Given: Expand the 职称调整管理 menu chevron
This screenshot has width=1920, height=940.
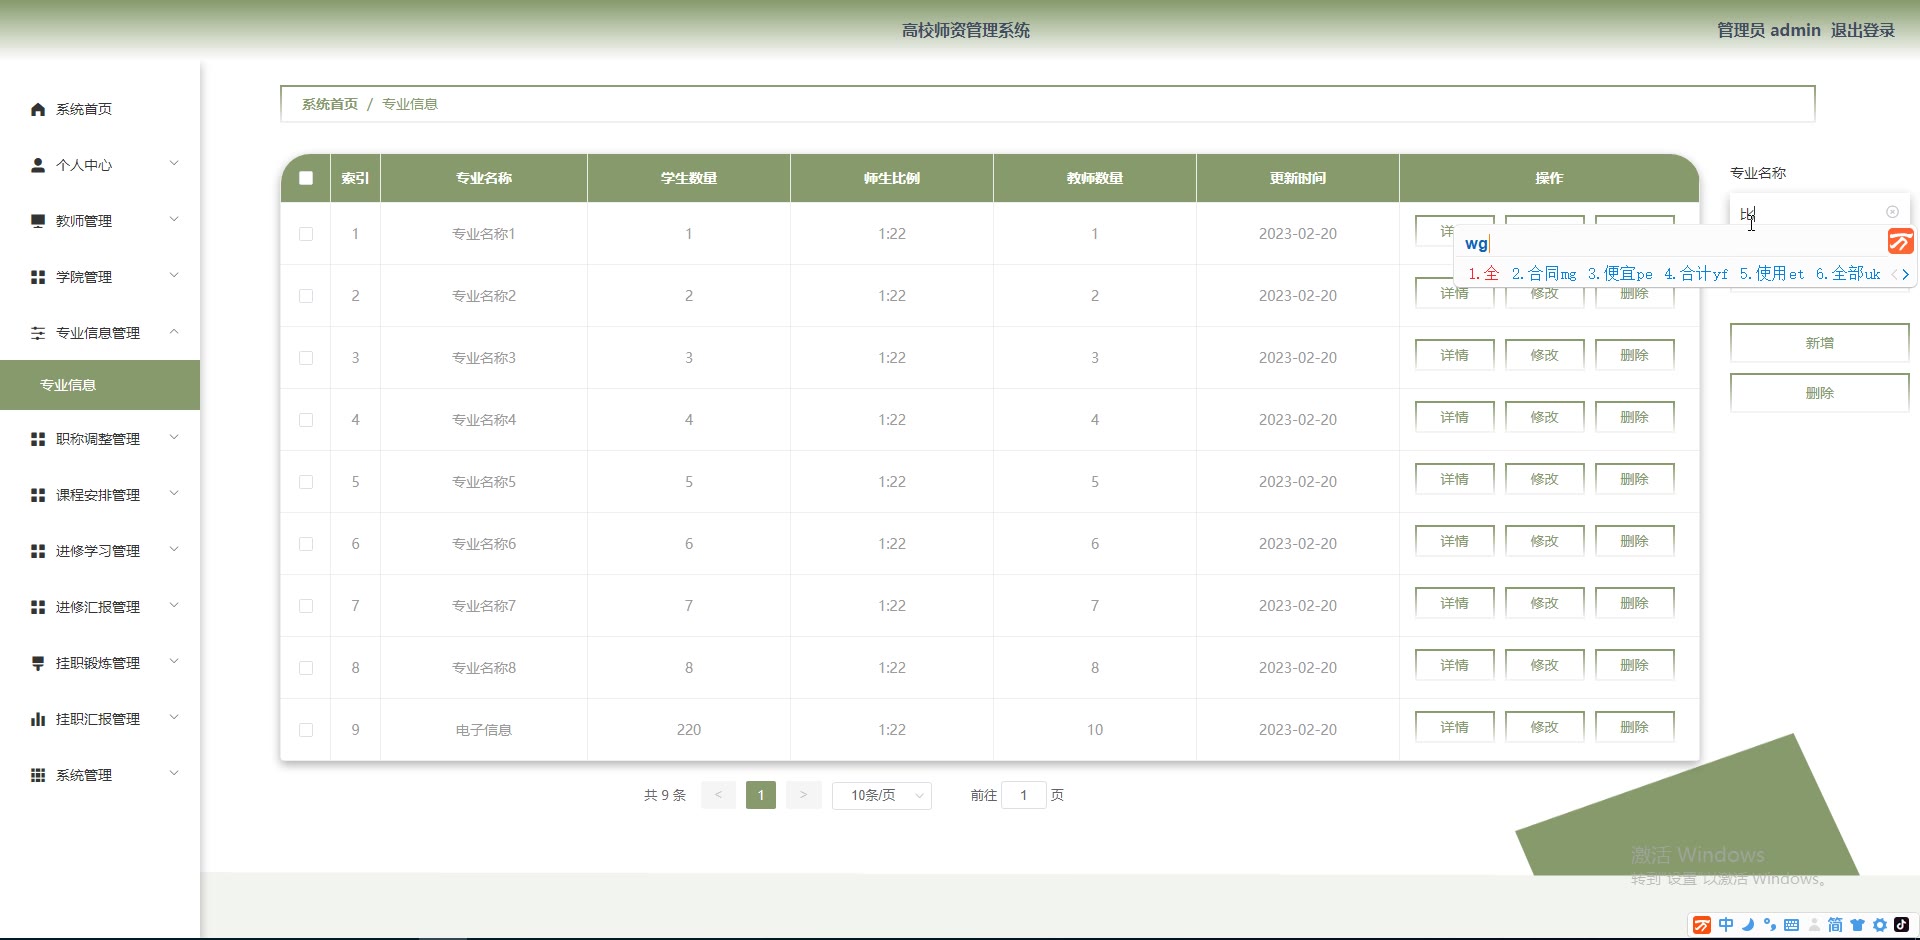Looking at the screenshot, I should tap(174, 437).
